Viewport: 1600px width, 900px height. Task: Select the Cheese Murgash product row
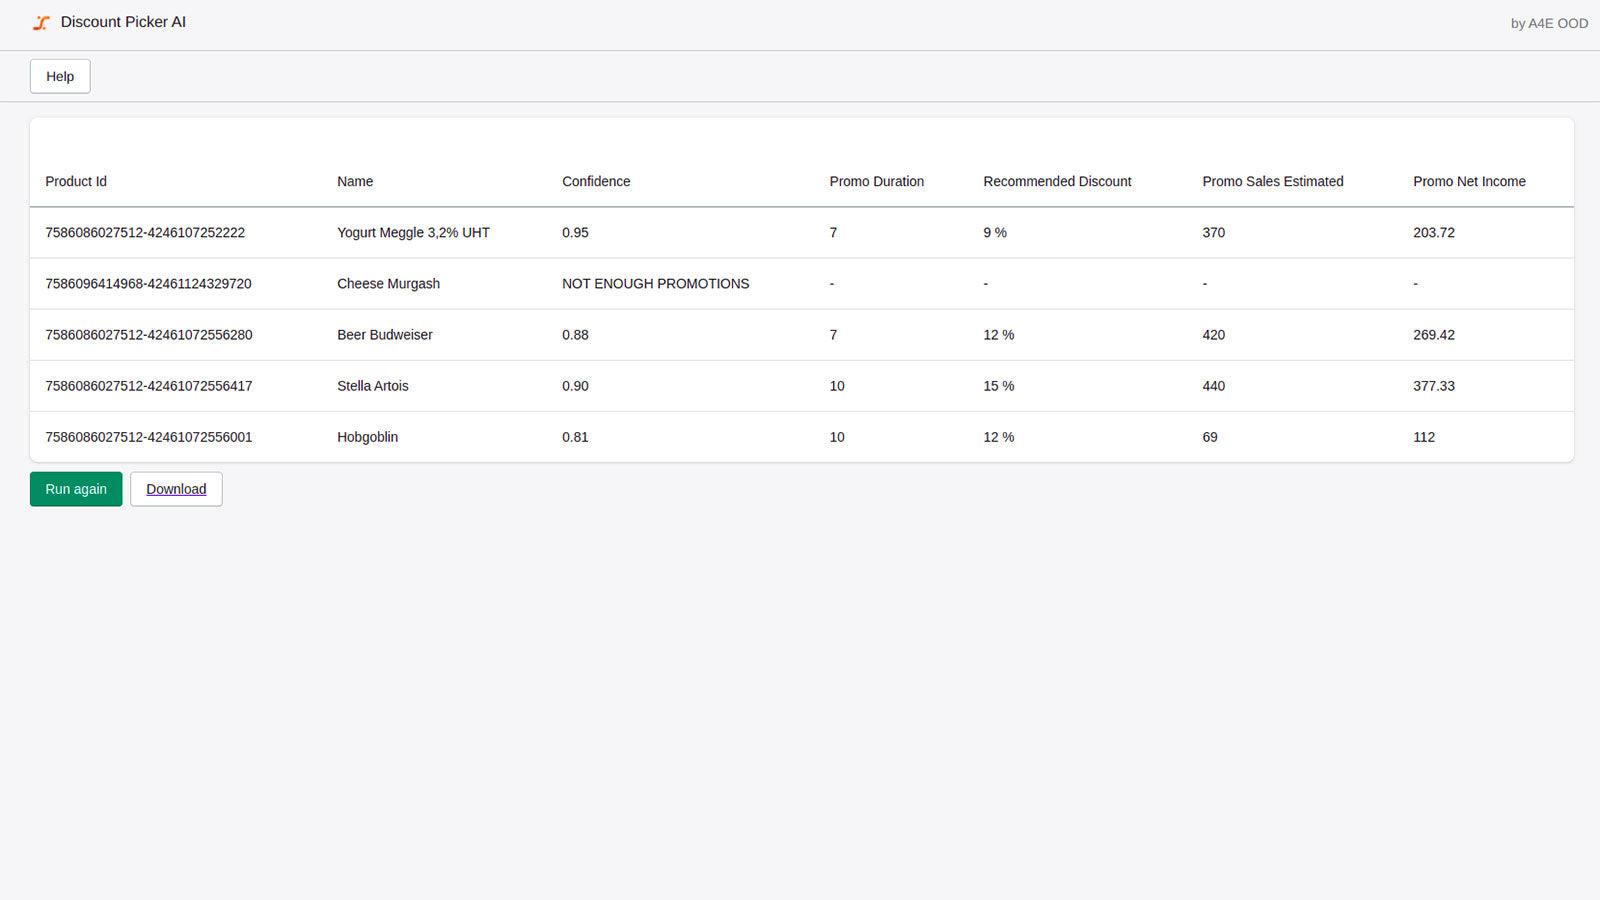388,283
